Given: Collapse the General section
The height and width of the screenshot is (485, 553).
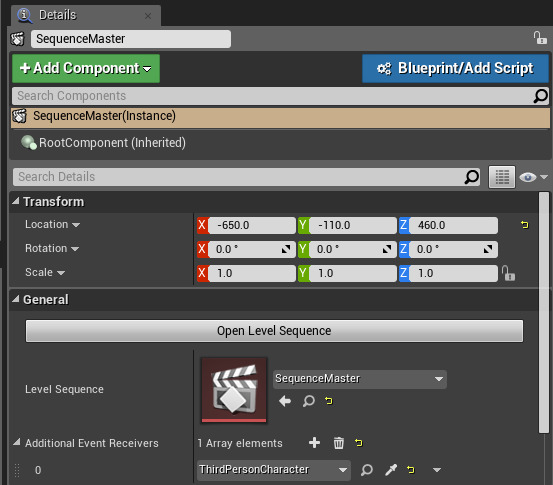Looking at the screenshot, I should (x=16, y=299).
